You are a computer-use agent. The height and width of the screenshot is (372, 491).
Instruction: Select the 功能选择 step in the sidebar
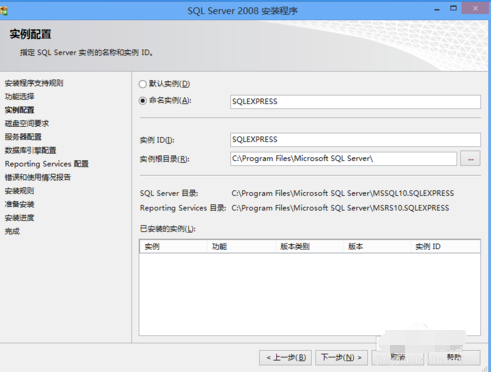[19, 97]
